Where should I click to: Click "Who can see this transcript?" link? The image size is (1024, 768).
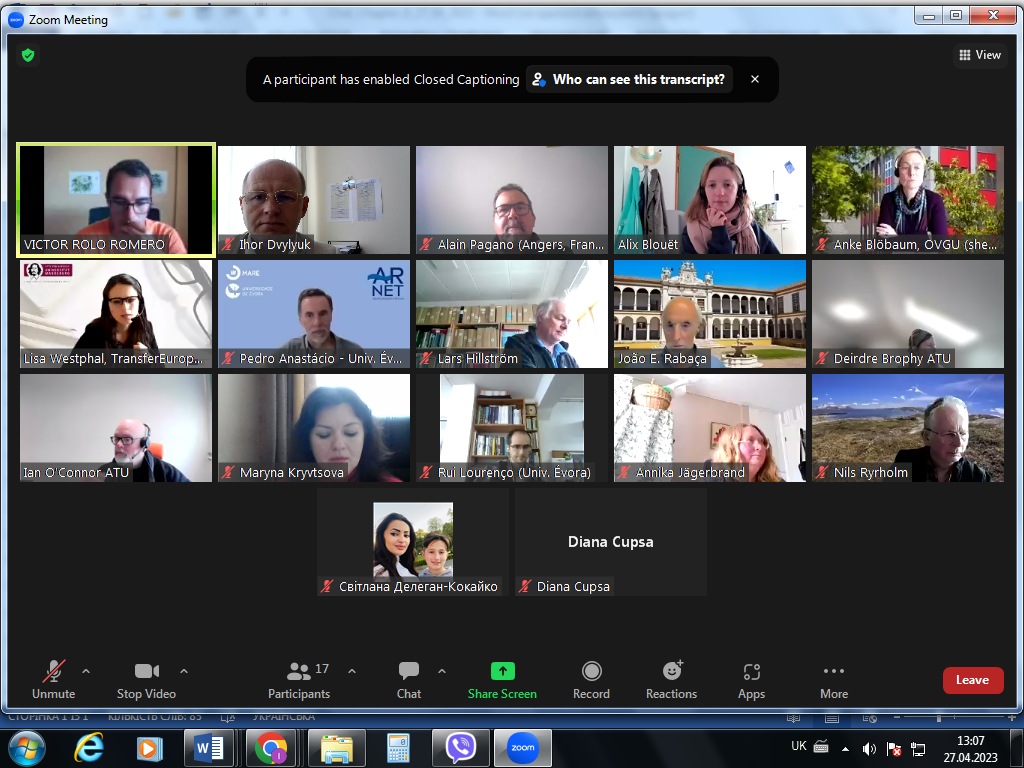(x=630, y=79)
